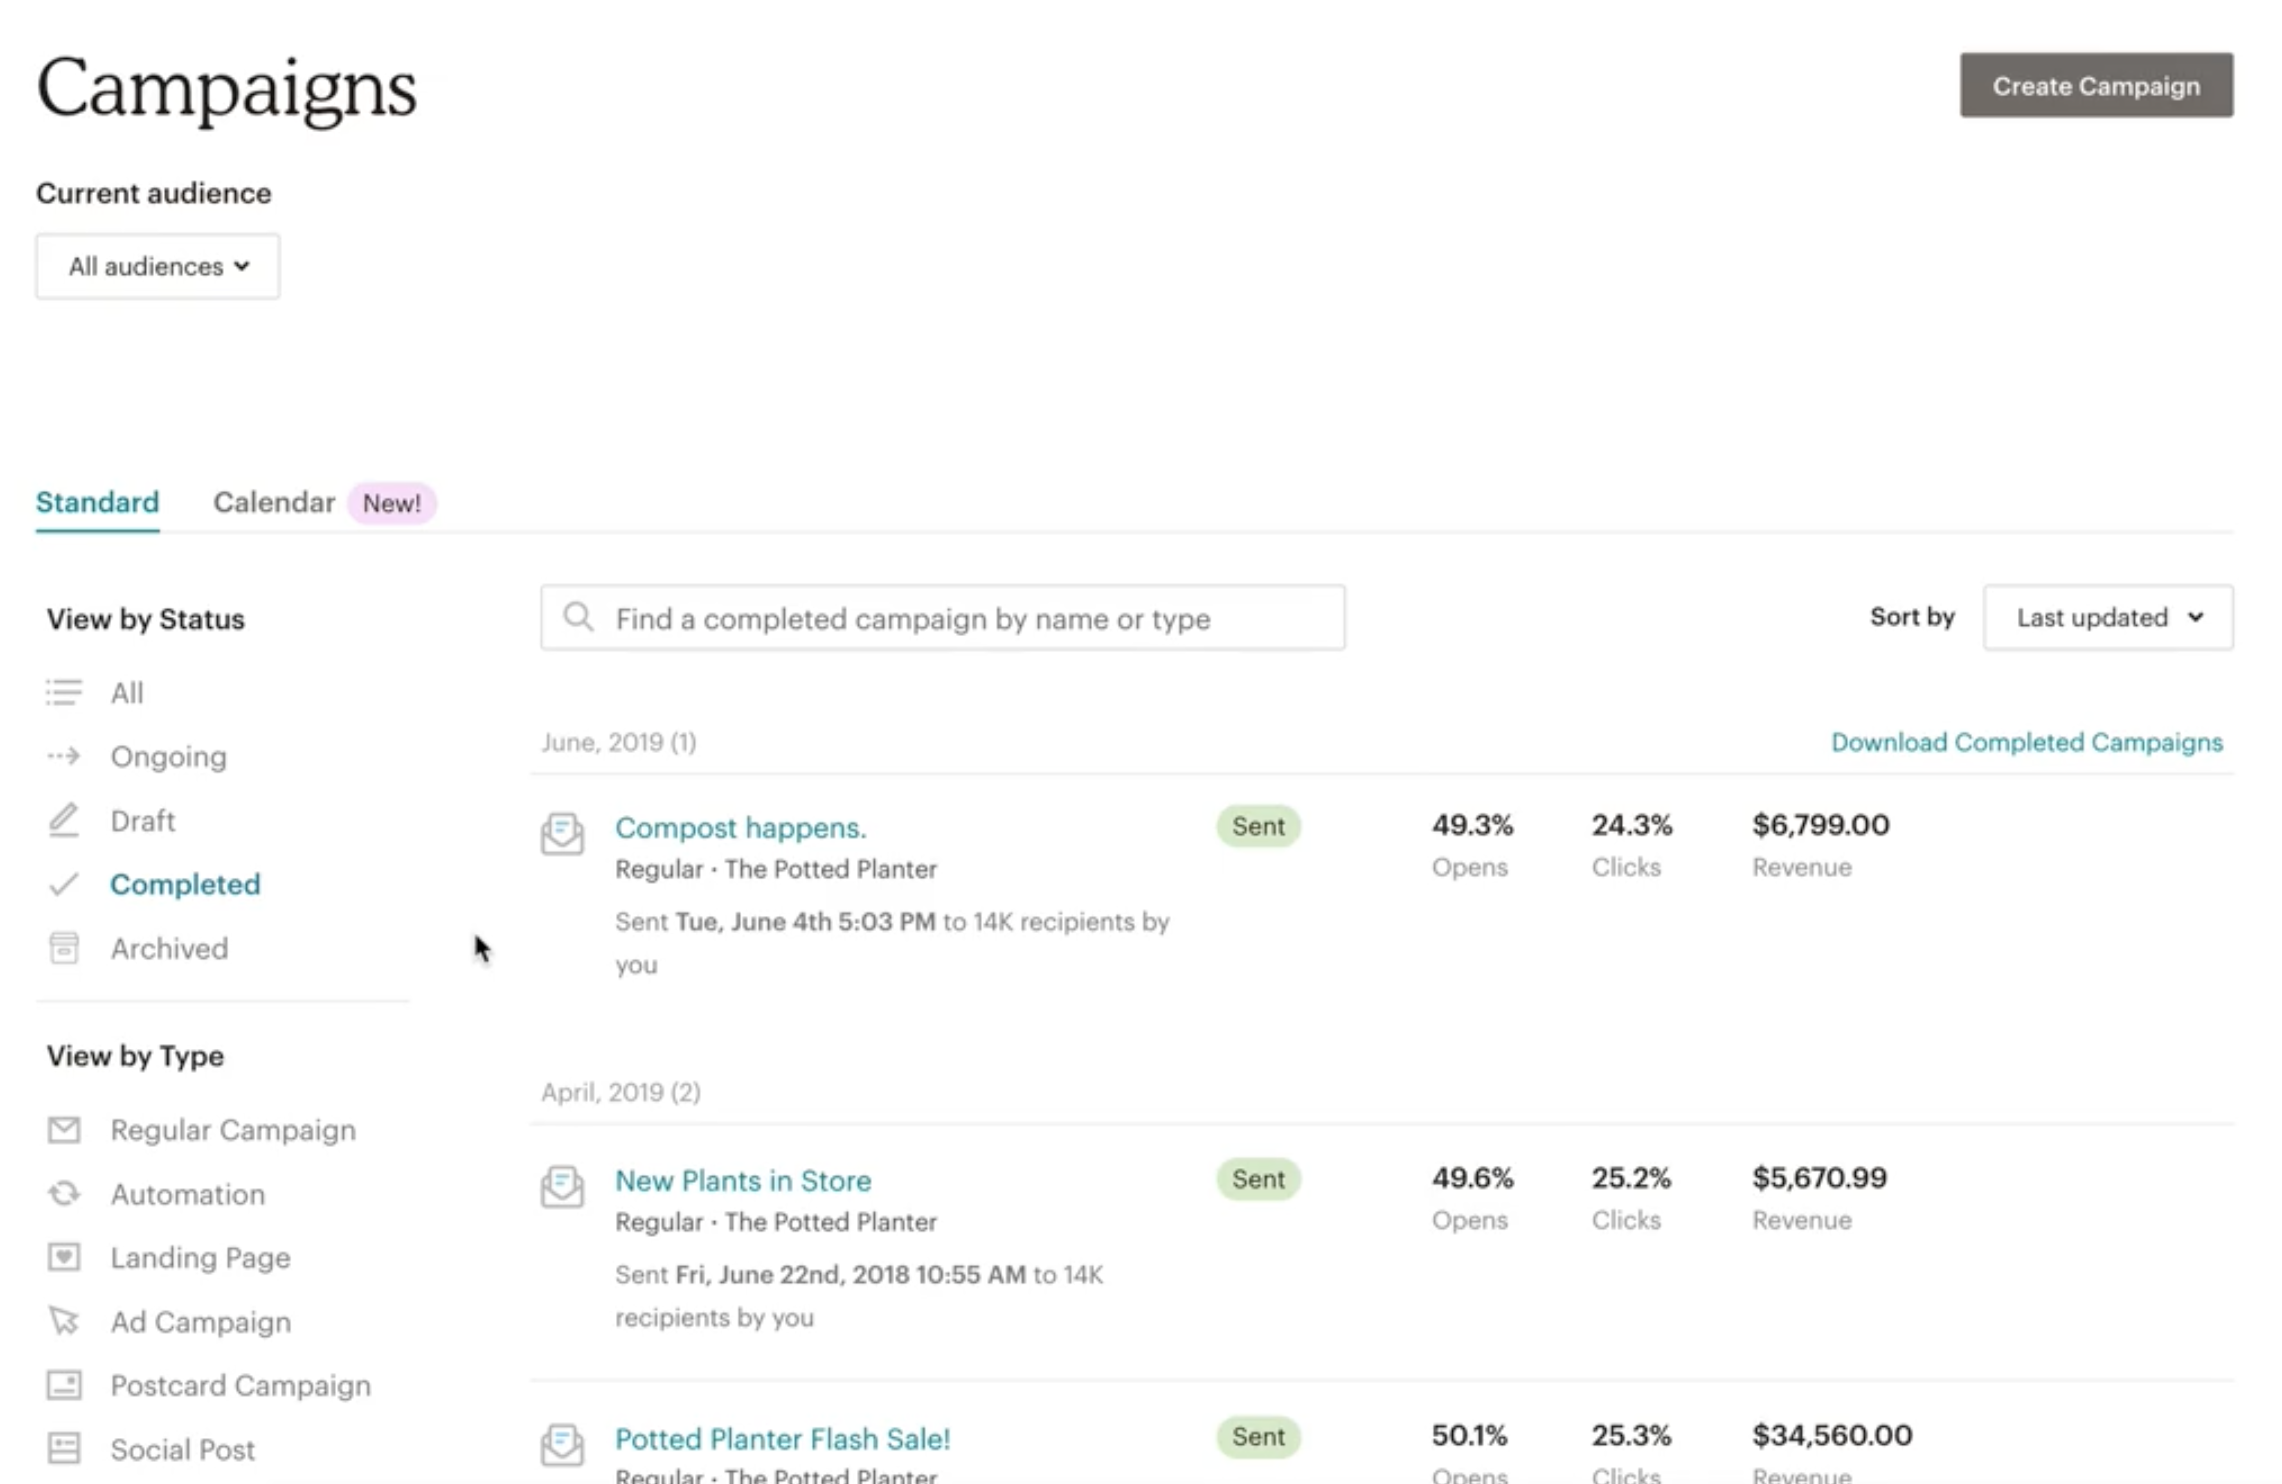Select the All status filter
This screenshot has width=2282, height=1484.
126,692
